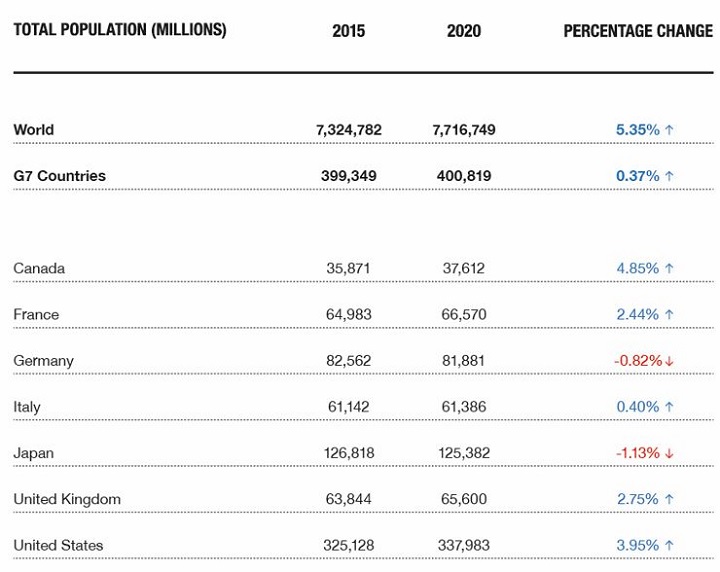Click the up arrow for United States 3.95%

(669, 545)
